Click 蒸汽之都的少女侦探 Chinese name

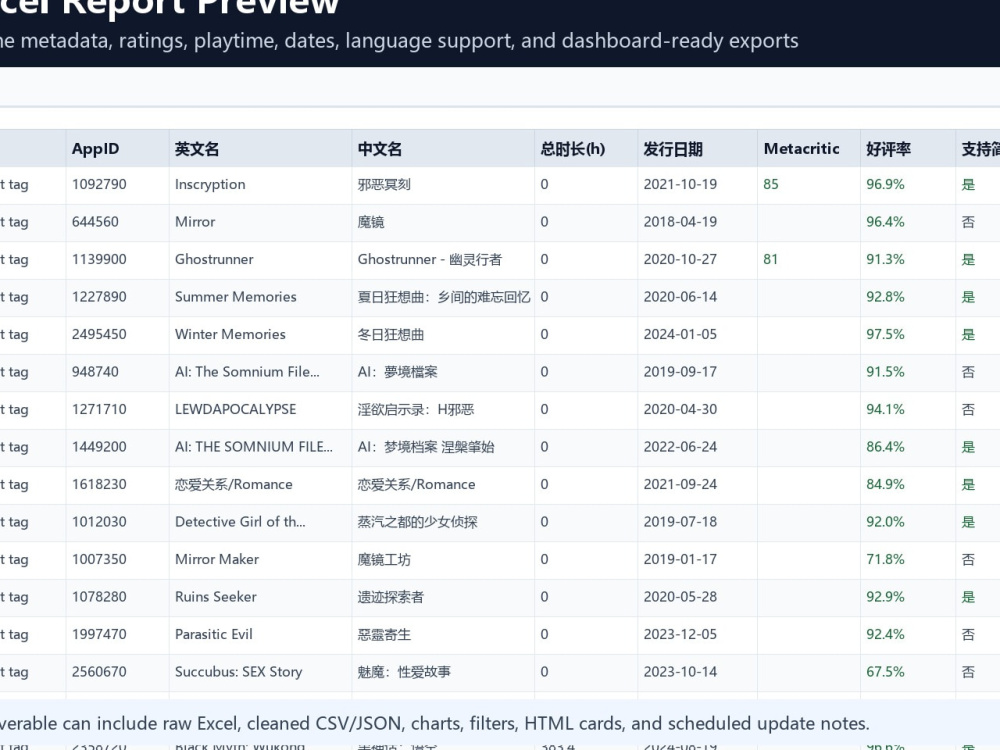click(417, 522)
